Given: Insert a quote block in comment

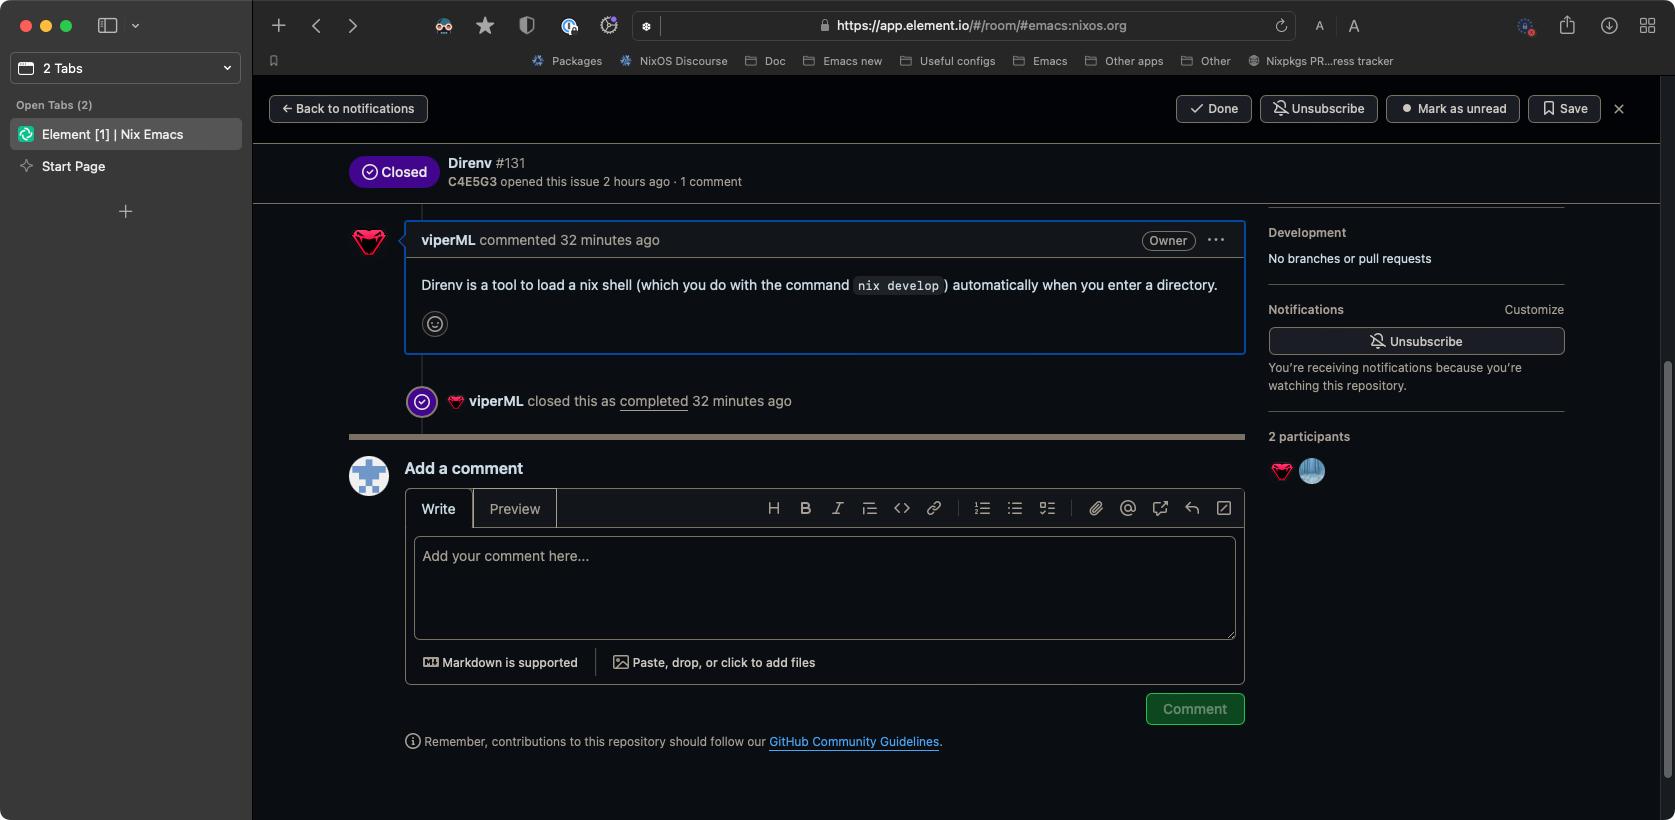Looking at the screenshot, I should click(x=869, y=508).
